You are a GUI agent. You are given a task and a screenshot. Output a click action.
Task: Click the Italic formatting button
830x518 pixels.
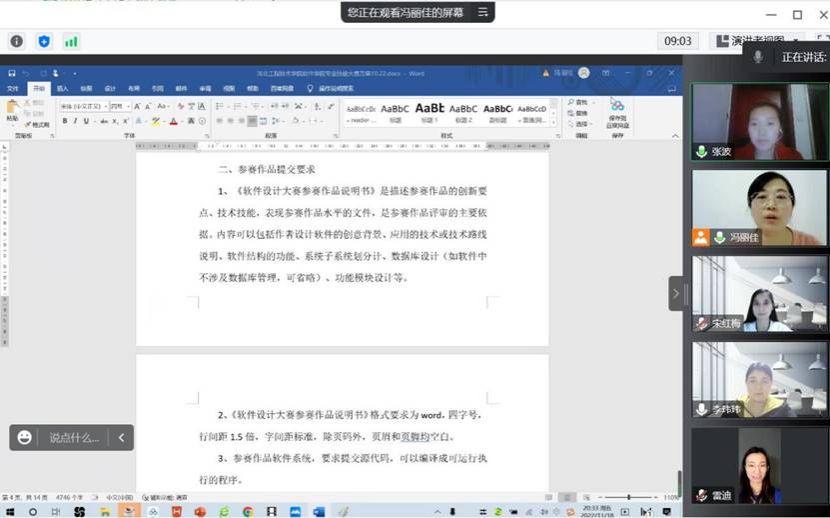(75, 121)
